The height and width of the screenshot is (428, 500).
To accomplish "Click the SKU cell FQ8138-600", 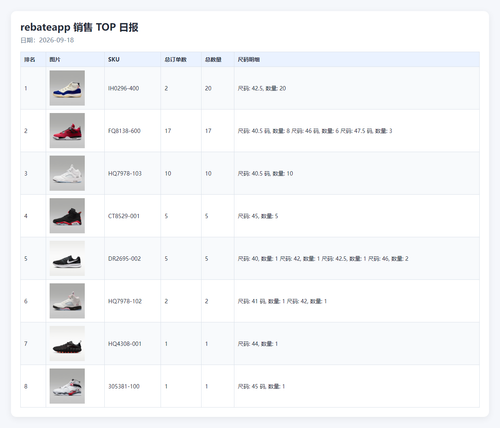I will click(x=133, y=131).
